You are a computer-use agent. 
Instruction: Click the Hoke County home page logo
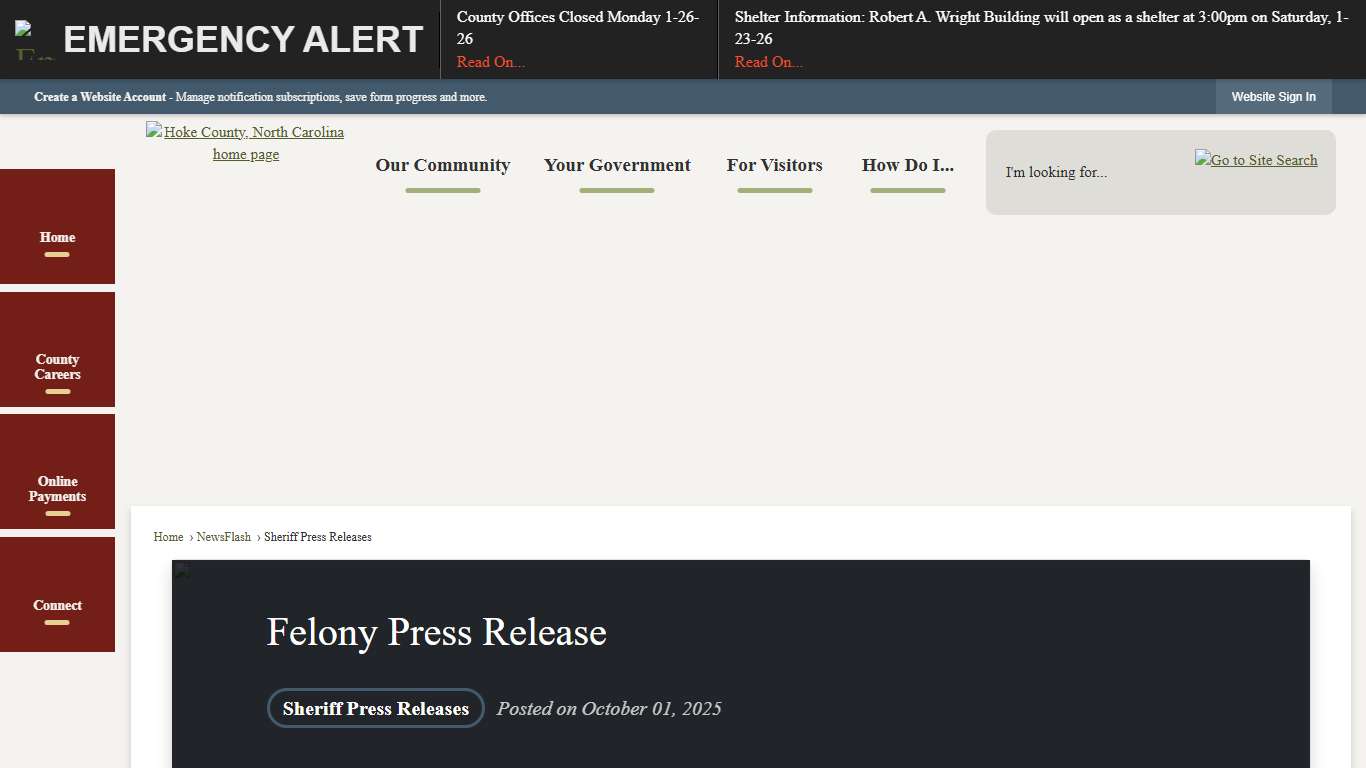pyautogui.click(x=245, y=143)
